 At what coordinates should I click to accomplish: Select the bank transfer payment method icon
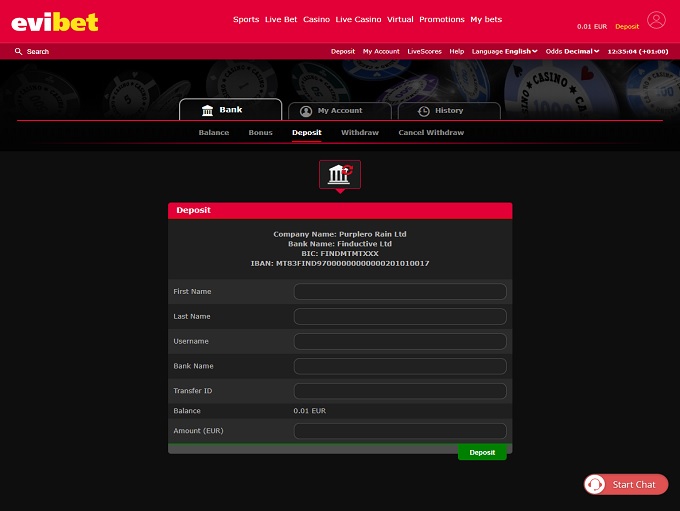tap(340, 175)
